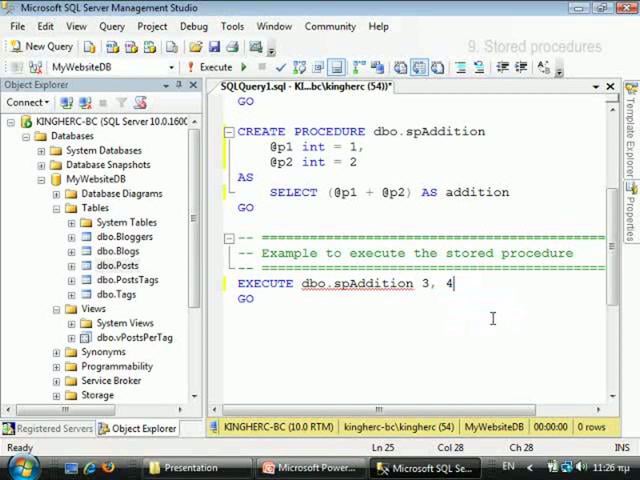Open the Activity Monitor icon

pos(256,47)
